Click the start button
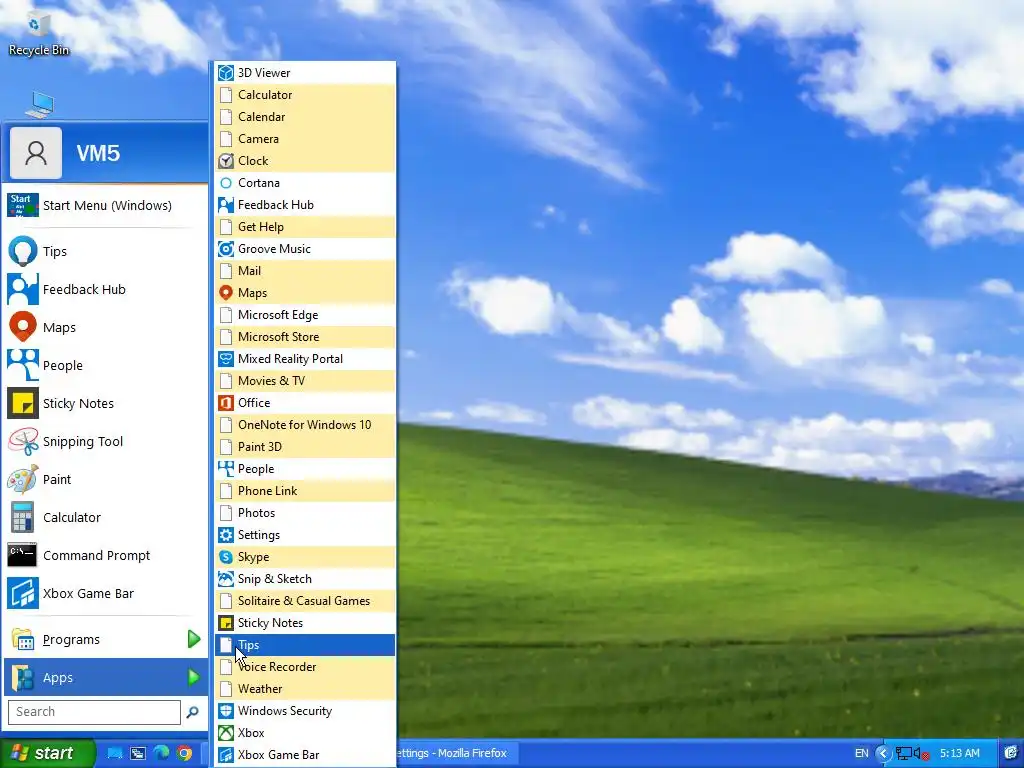Image resolution: width=1024 pixels, height=768 pixels. (x=46, y=754)
